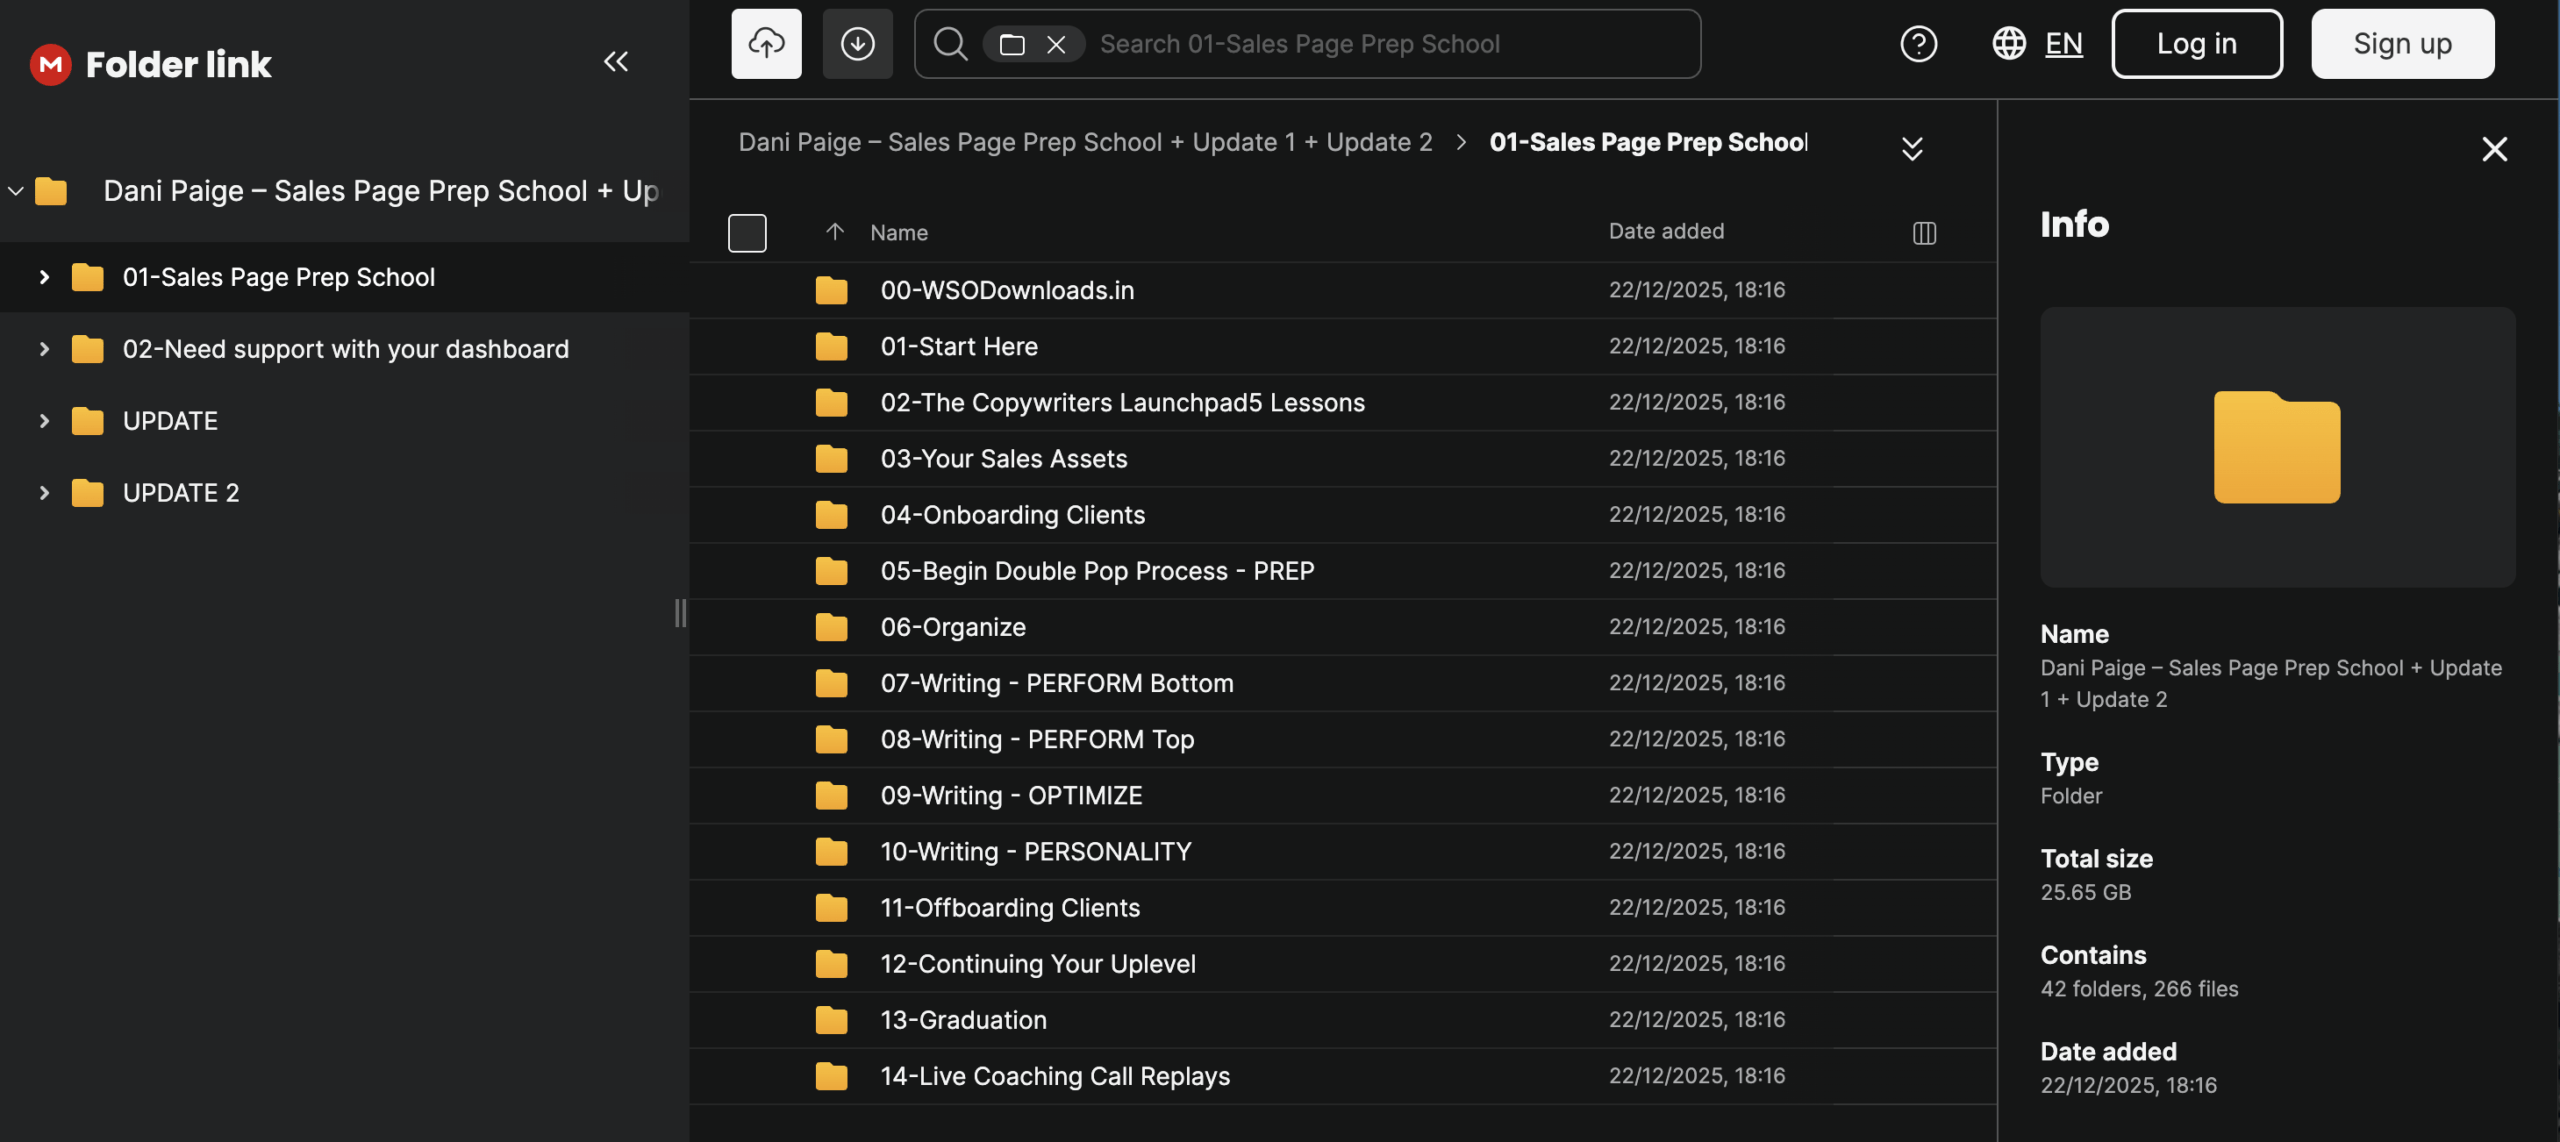
Task: Click the Sign up button
Action: (2402, 44)
